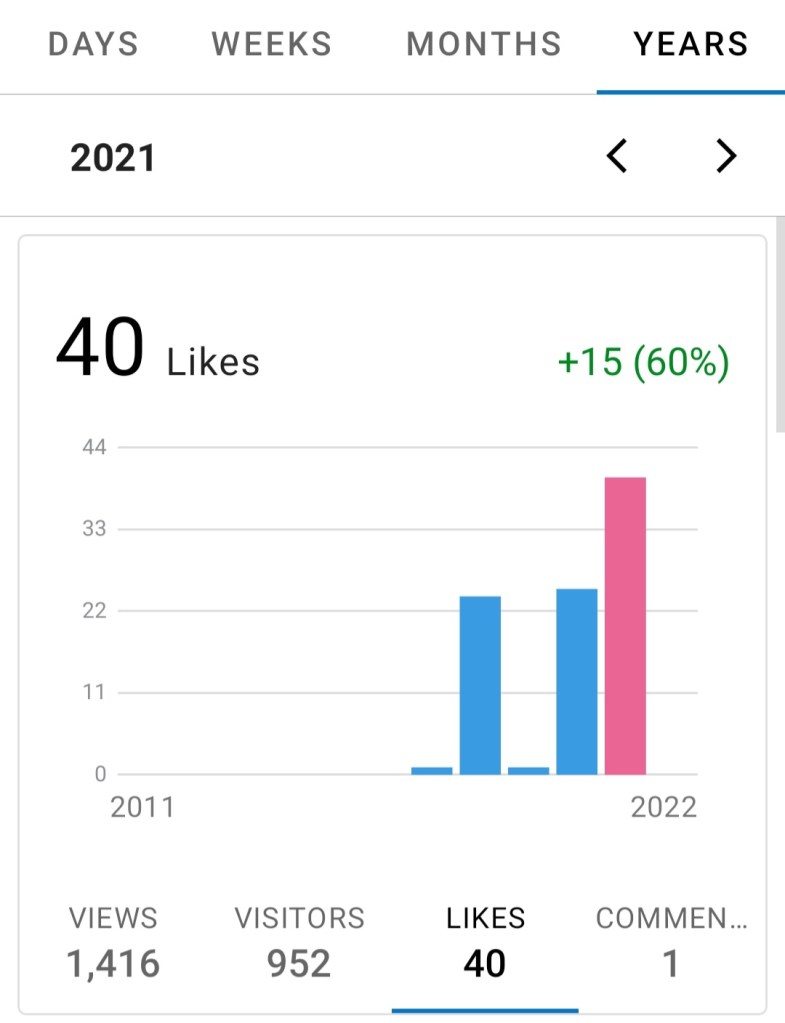Show the Views stat
785x1023 pixels.
click(113, 941)
